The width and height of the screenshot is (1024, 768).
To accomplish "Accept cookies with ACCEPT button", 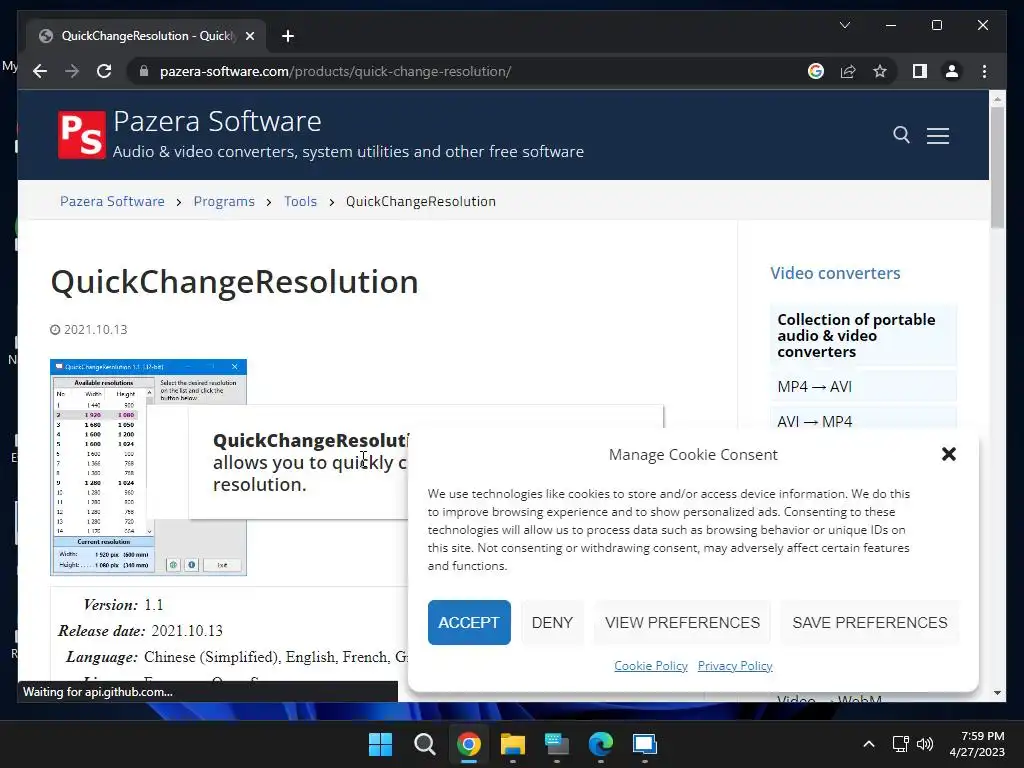I will click(x=469, y=622).
